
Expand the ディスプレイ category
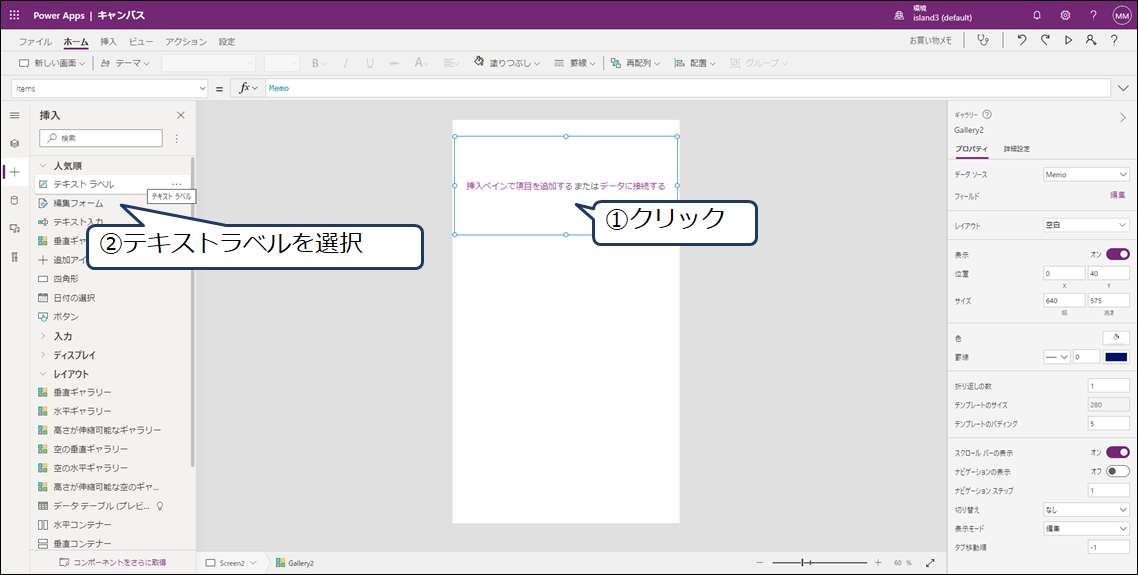(43, 355)
